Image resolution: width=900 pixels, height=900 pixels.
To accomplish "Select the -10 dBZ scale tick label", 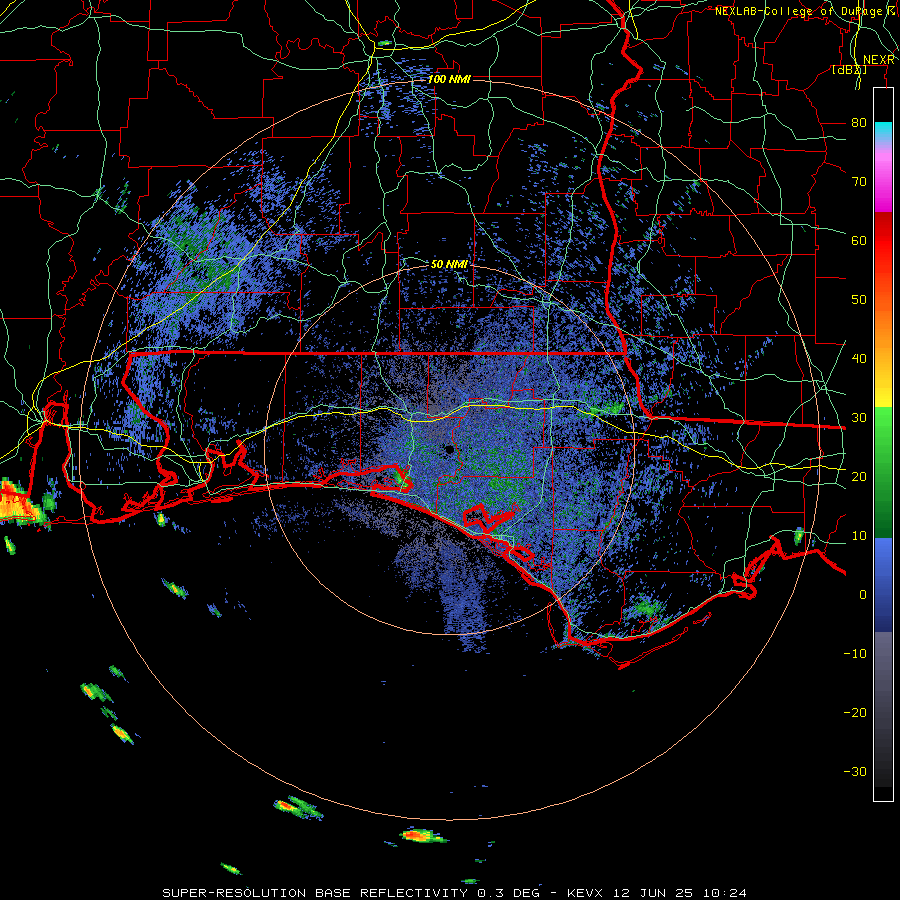I will pyautogui.click(x=855, y=653).
